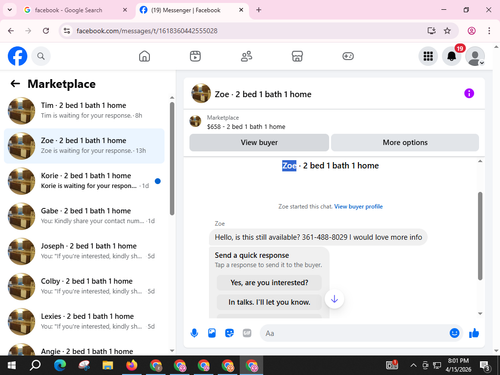Screen dimensions: 500x375
Task: View site information icon in address bar
Action: (67, 31)
